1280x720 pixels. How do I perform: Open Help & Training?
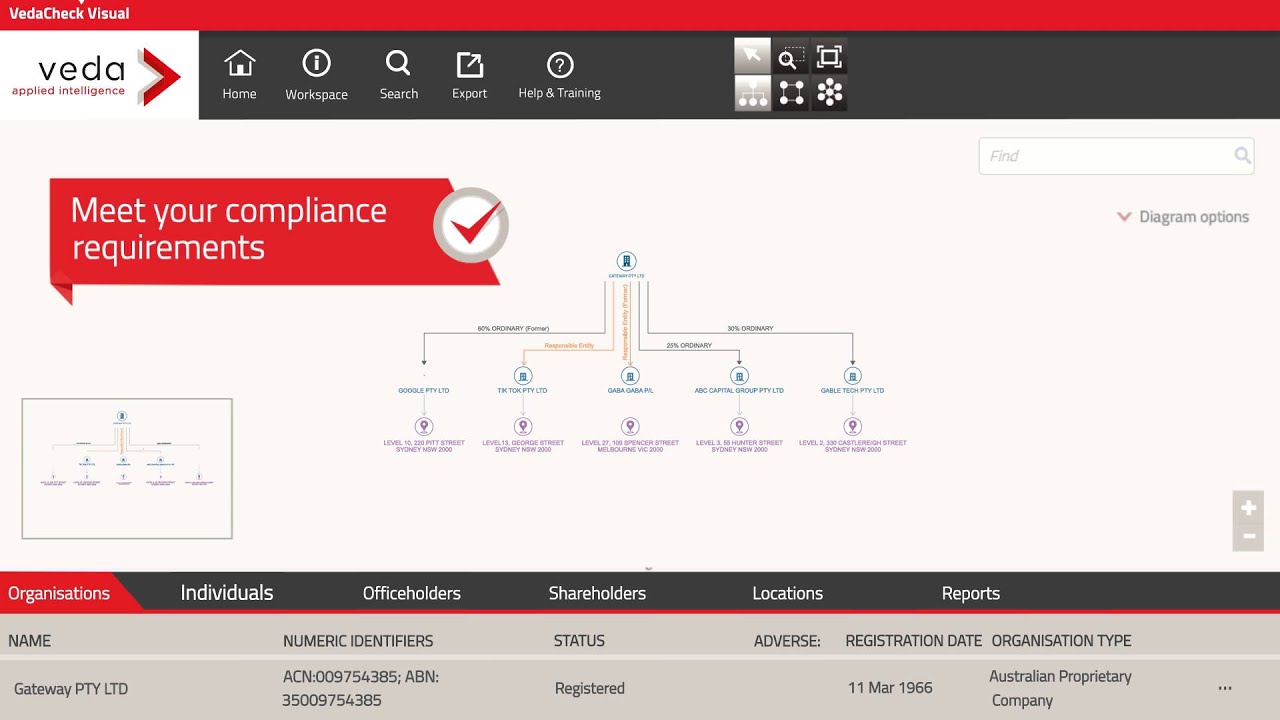559,76
